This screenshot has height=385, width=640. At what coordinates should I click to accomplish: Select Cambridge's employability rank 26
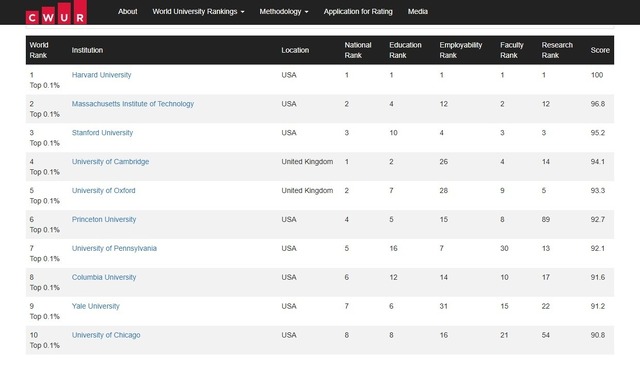[x=444, y=162]
